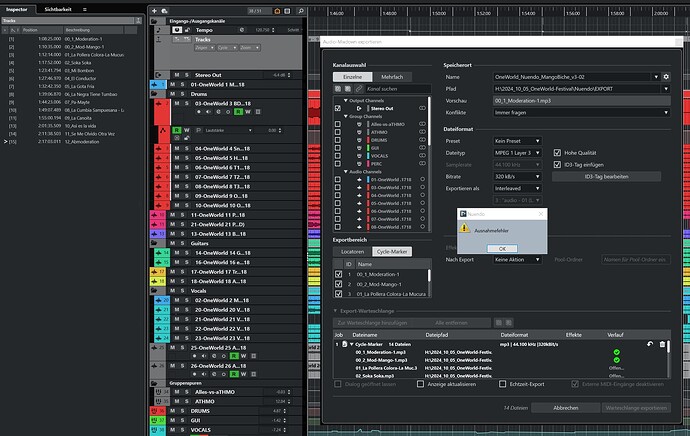
Task: Solo the Stereo Out track
Action: pyautogui.click(x=186, y=75)
